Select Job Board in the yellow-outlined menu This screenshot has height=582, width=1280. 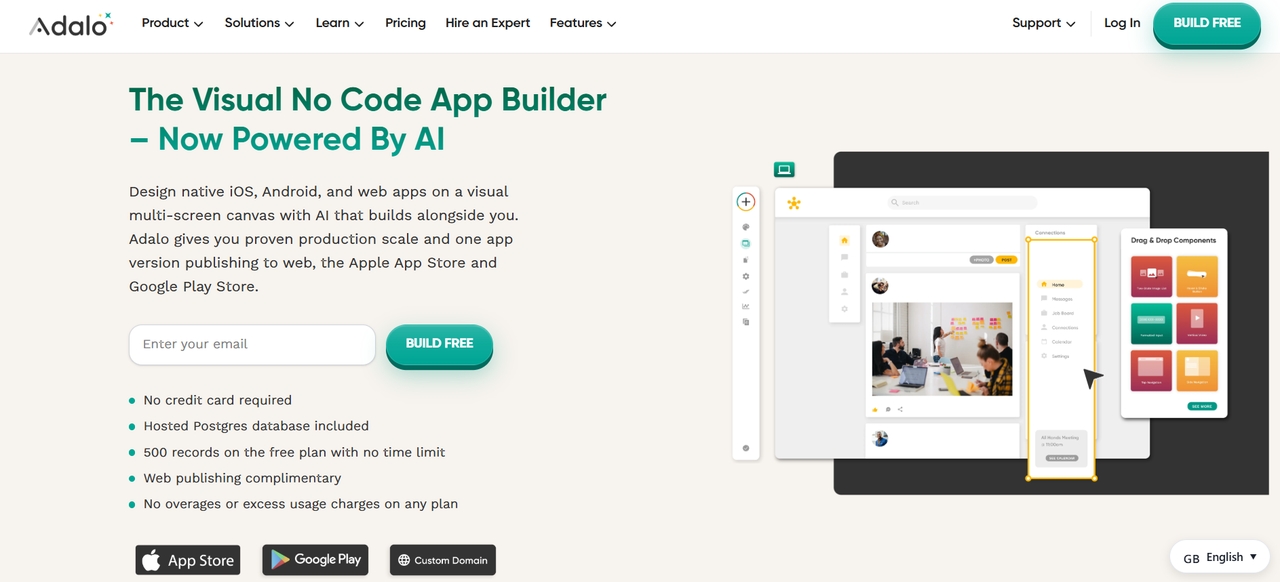point(1057,313)
